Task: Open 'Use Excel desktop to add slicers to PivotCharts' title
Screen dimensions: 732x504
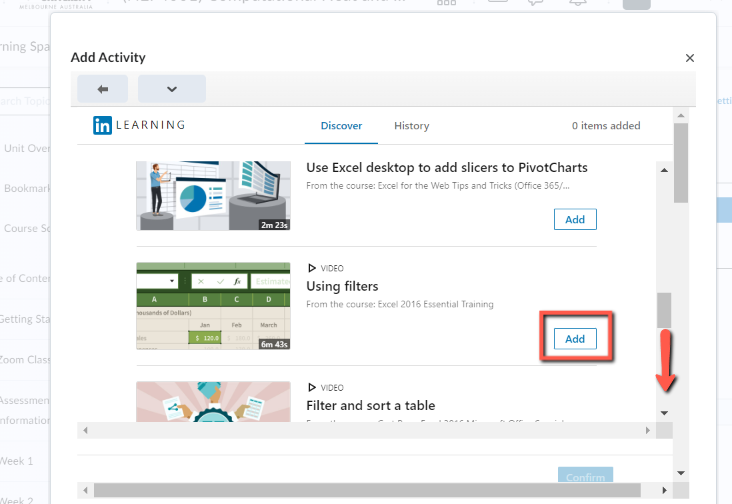Action: (447, 168)
